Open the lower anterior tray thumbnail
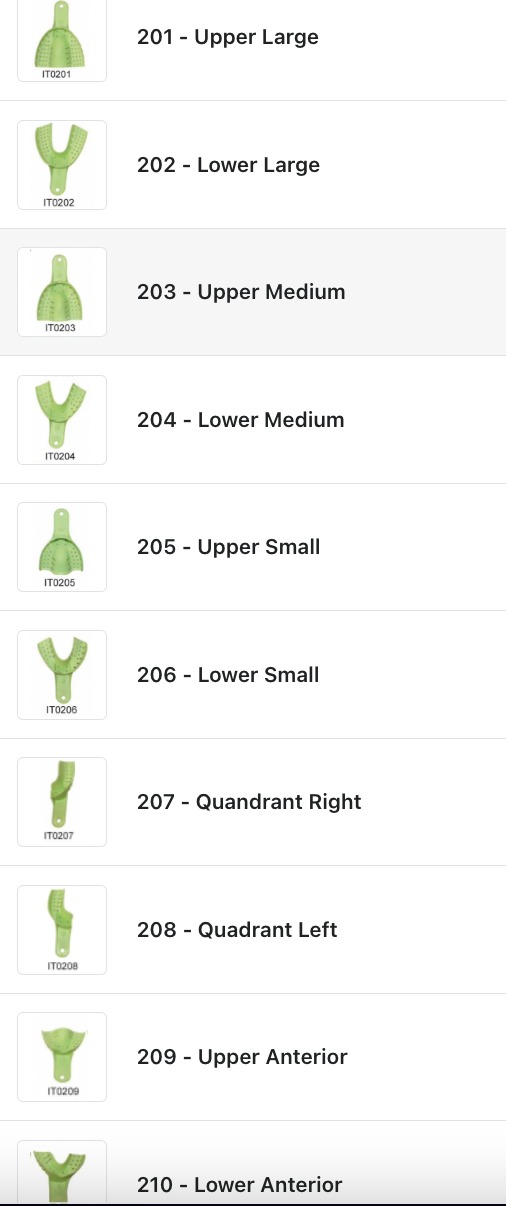Image resolution: width=506 pixels, height=1206 pixels. click(x=62, y=1172)
